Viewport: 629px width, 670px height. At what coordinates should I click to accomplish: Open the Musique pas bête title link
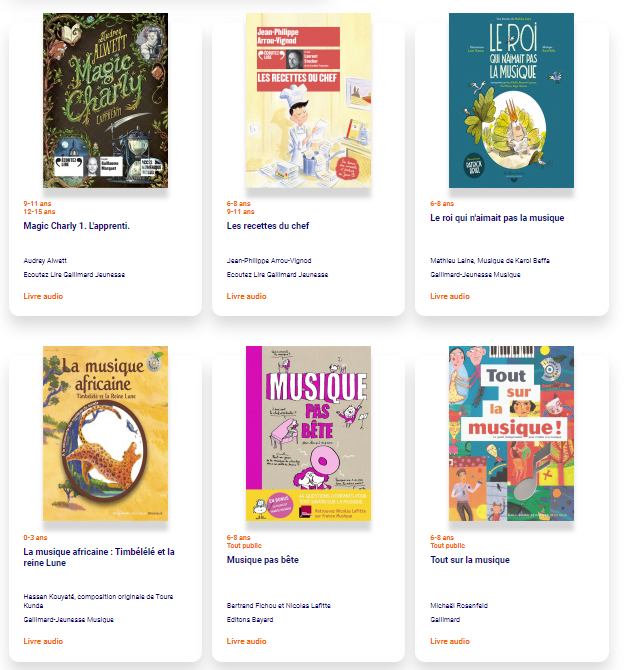tap(262, 560)
